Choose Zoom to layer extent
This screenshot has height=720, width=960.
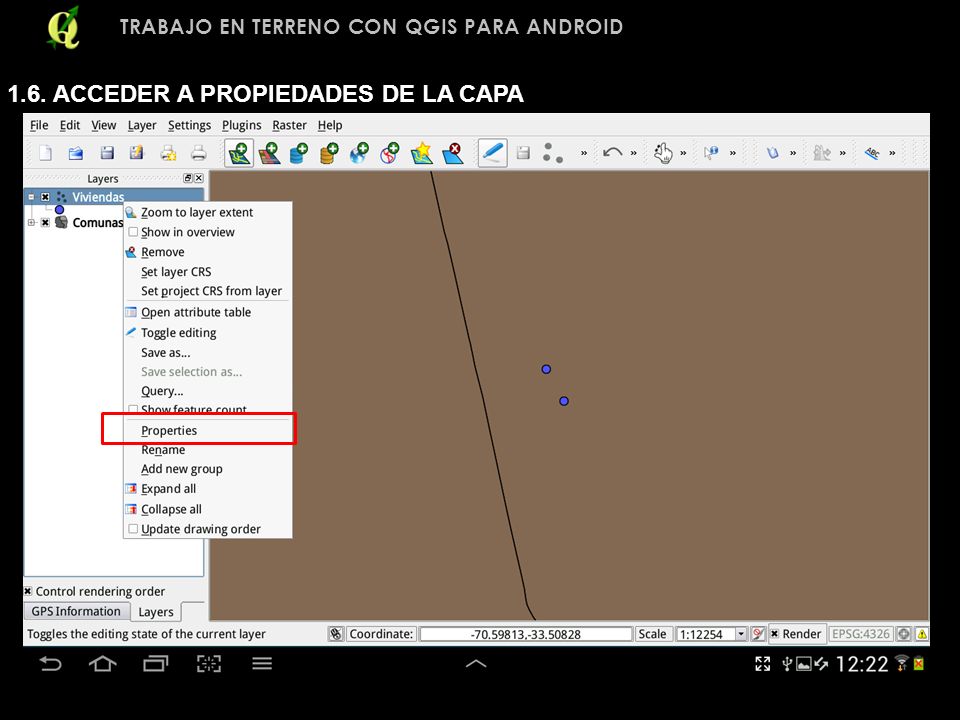click(208, 212)
